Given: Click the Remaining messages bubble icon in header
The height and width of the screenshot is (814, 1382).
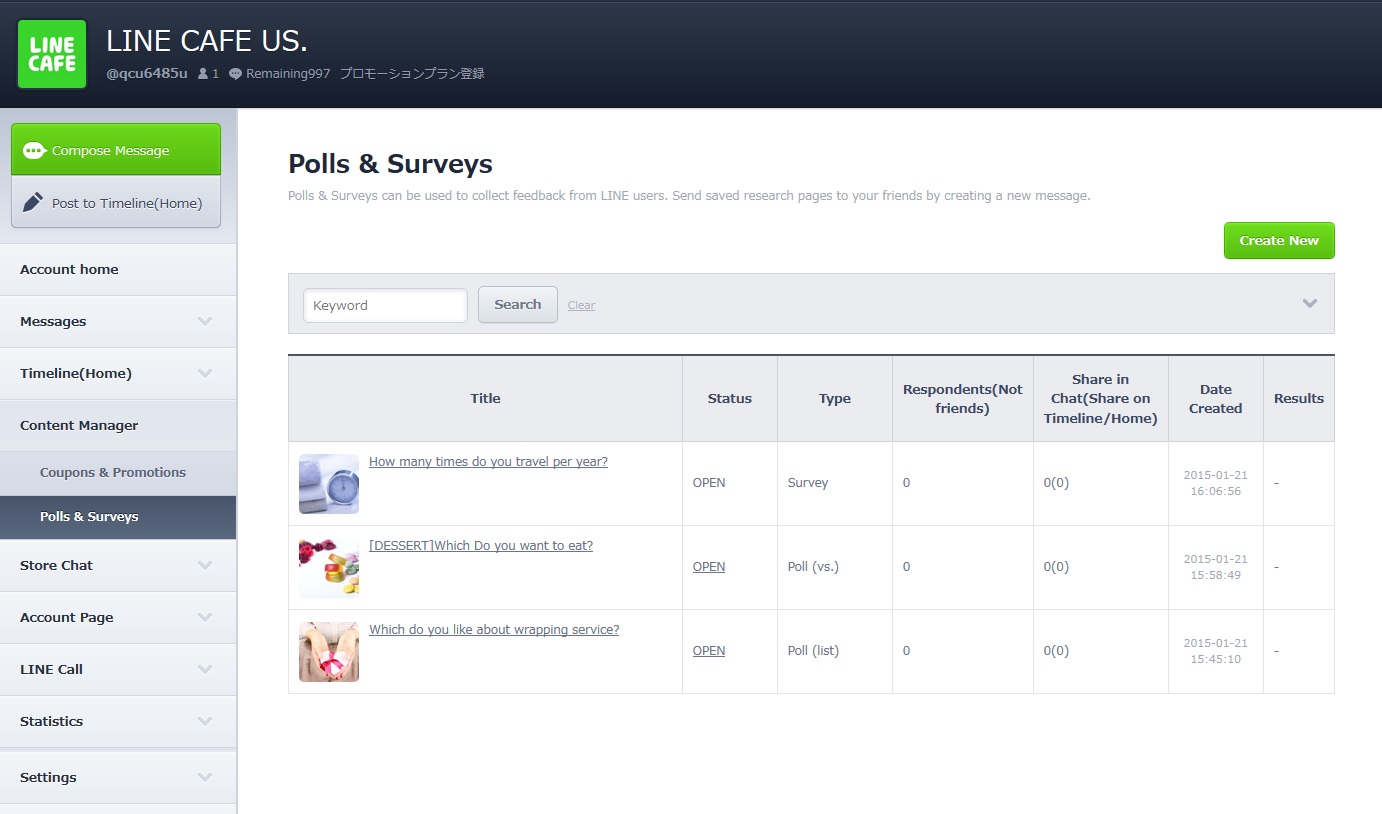Looking at the screenshot, I should (235, 74).
